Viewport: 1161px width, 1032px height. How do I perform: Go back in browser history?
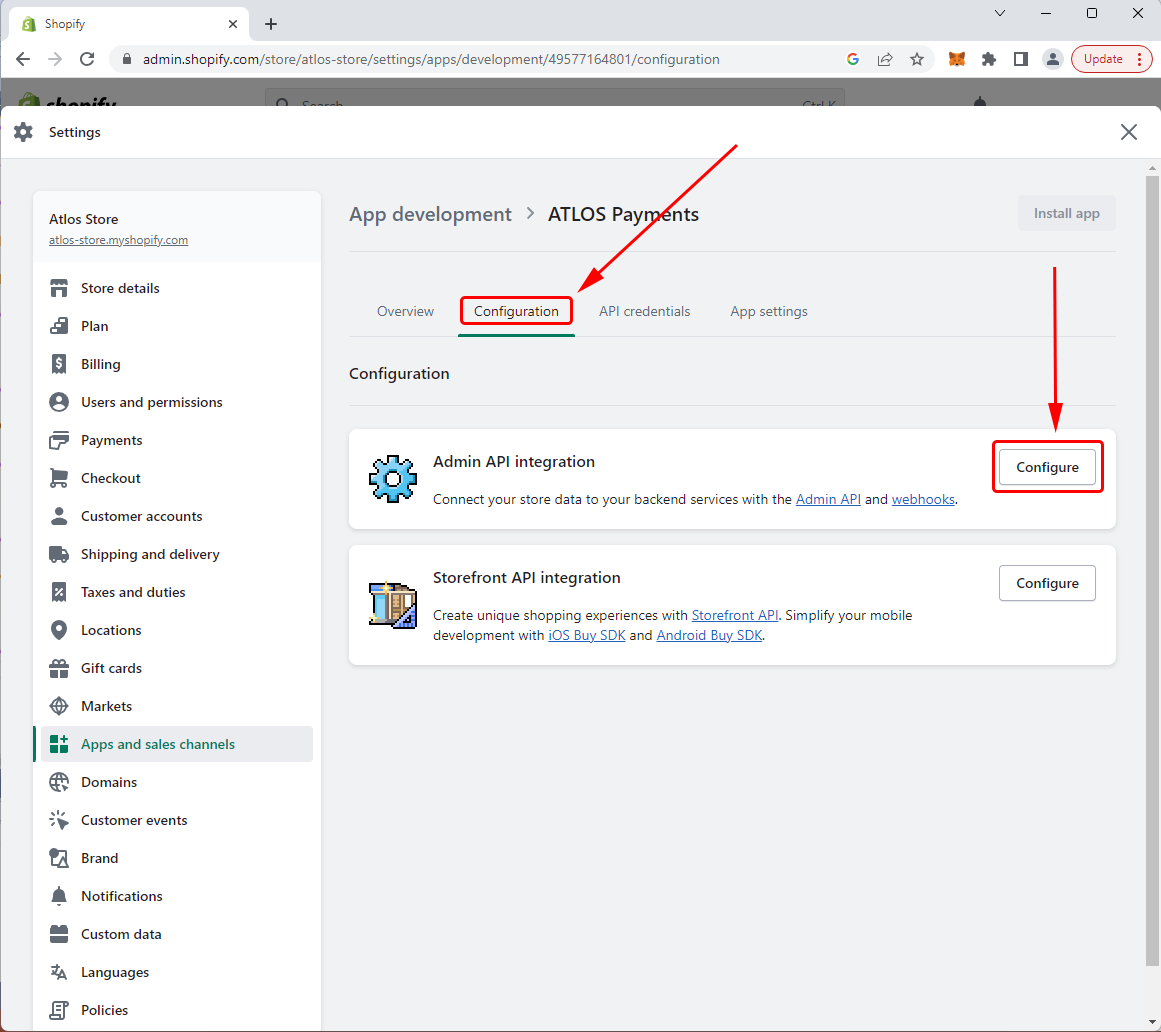tap(23, 59)
